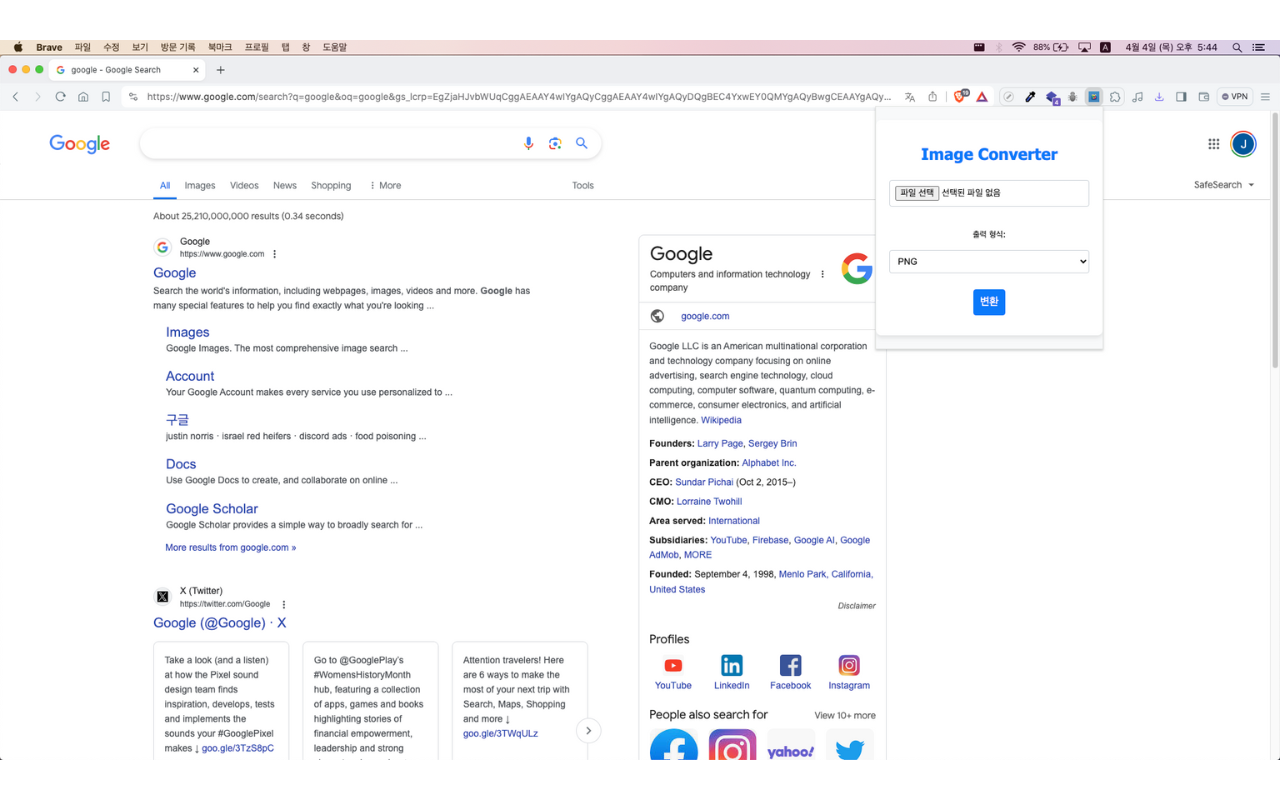The height and width of the screenshot is (800, 1280).
Task: Open the Brave application menu
Action: 49,47
